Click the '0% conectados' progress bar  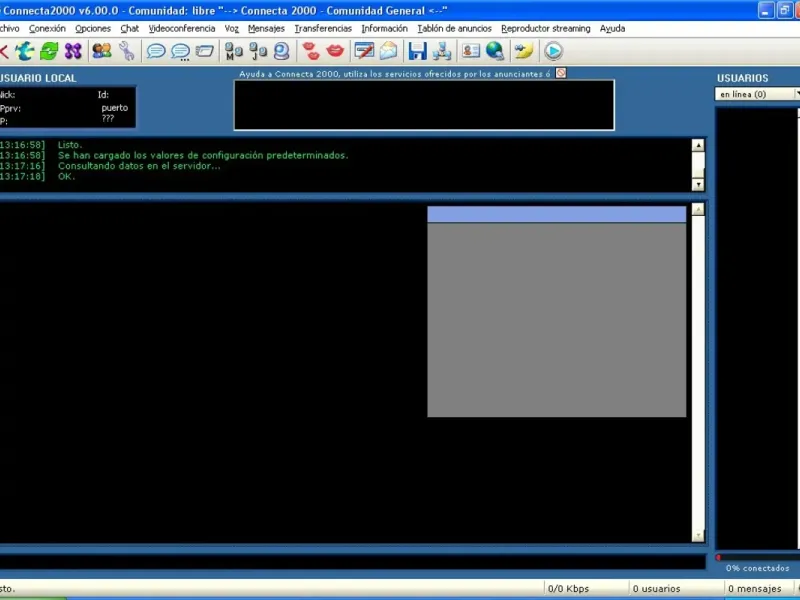758,558
